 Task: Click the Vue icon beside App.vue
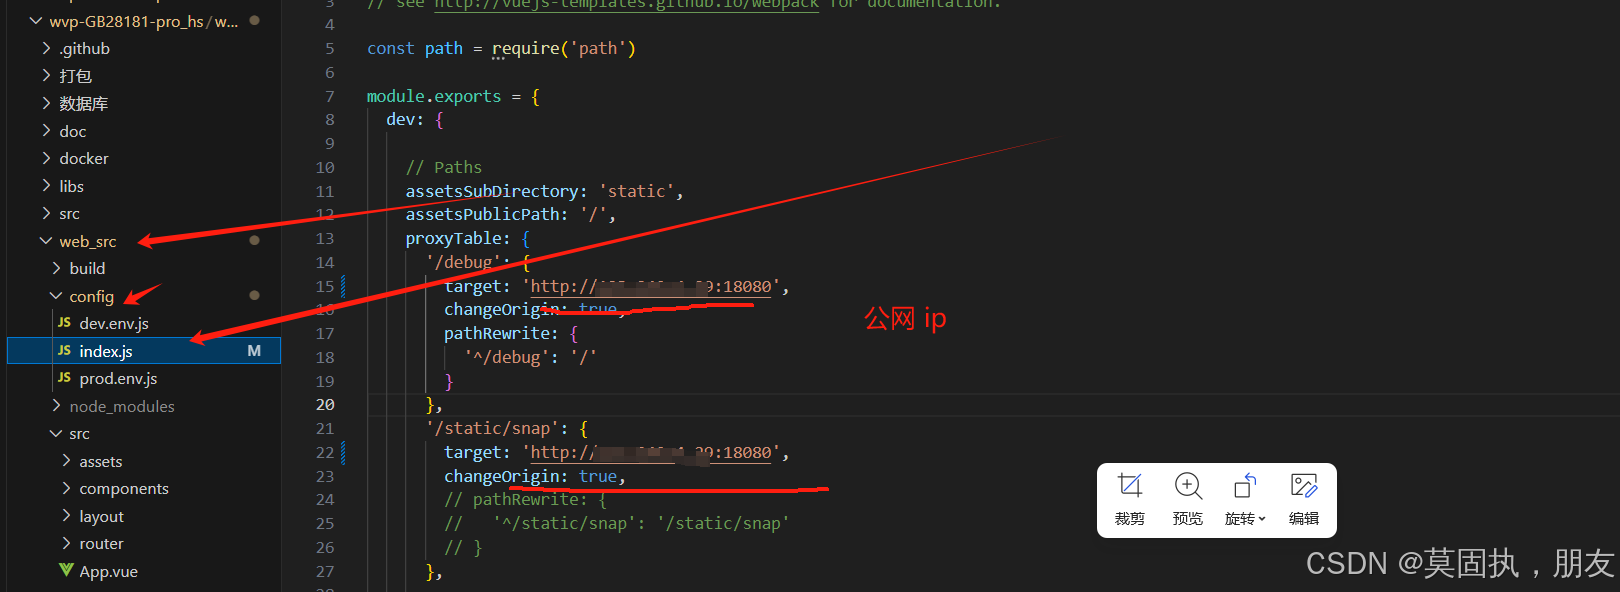coord(66,571)
